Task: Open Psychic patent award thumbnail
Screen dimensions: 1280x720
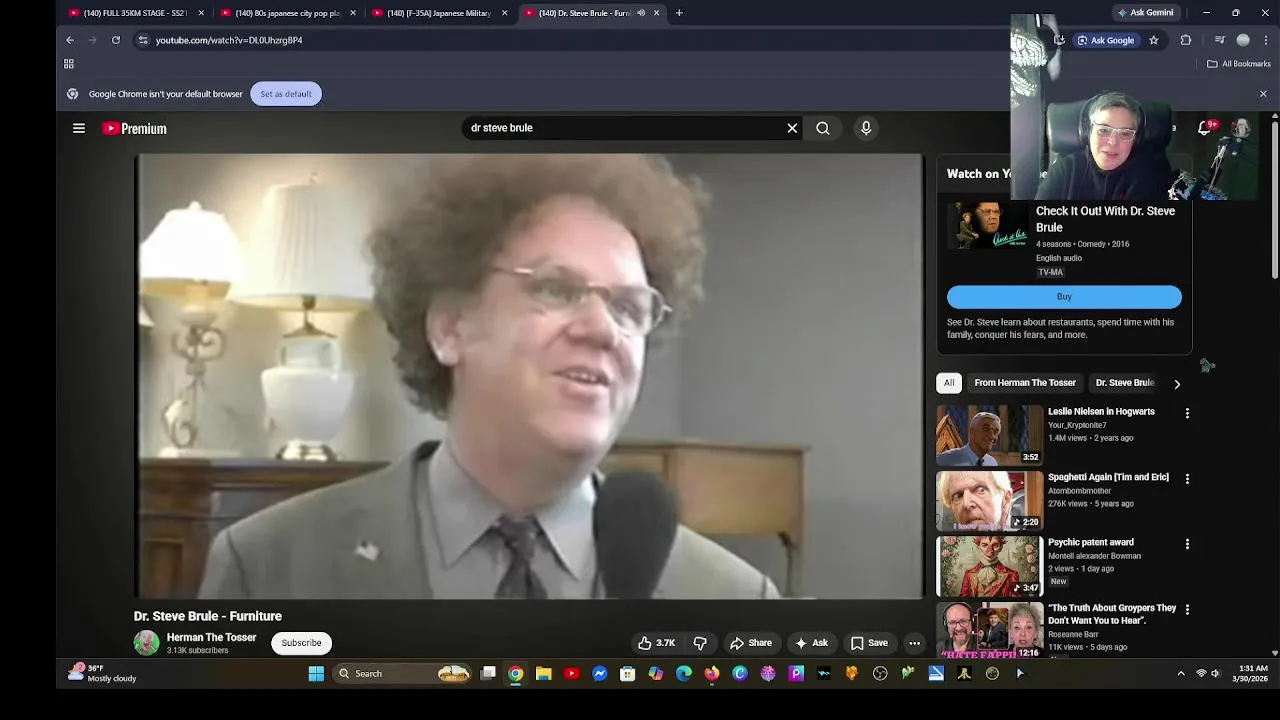Action: 989,566
